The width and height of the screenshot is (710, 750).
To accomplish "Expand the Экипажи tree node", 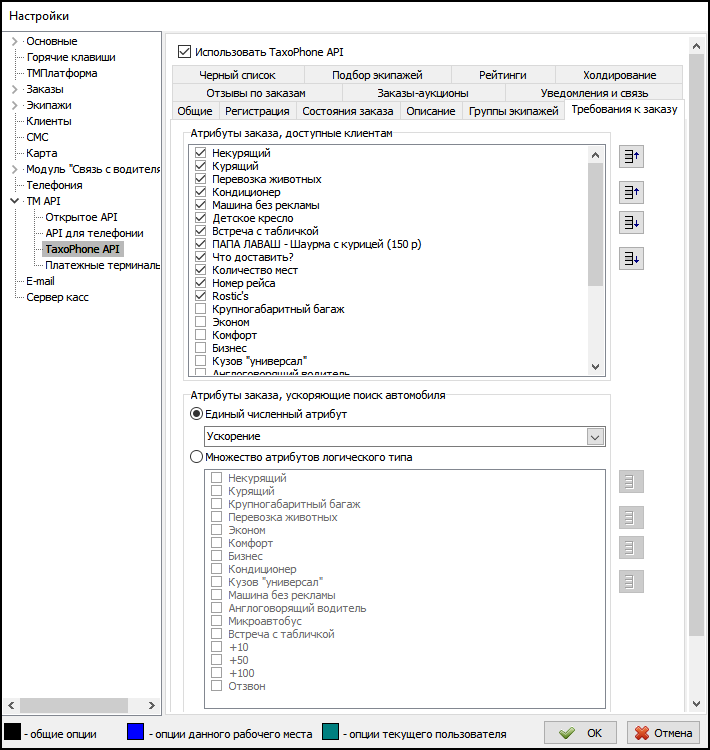I will coord(15,105).
